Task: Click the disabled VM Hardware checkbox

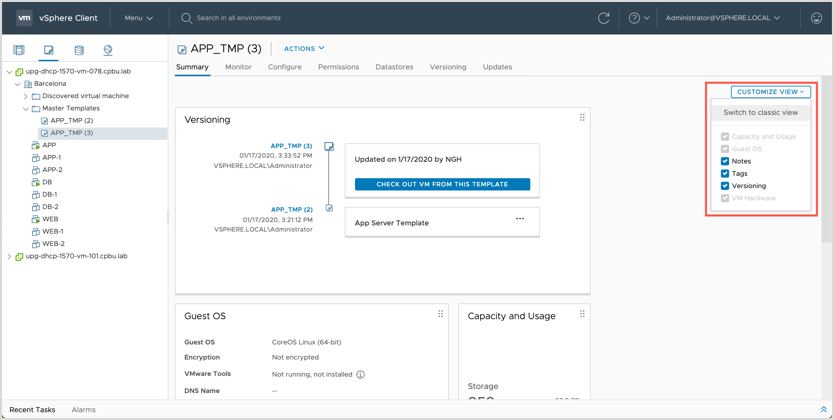Action: (724, 198)
